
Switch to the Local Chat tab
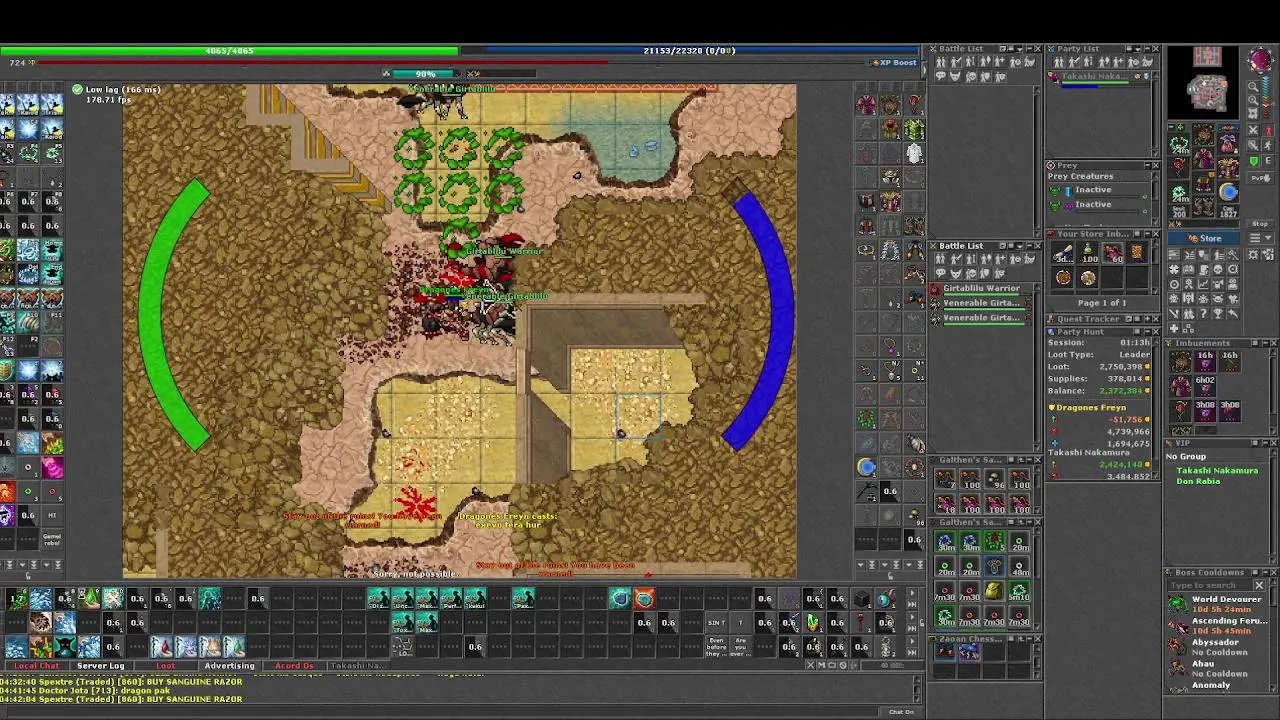click(x=37, y=666)
